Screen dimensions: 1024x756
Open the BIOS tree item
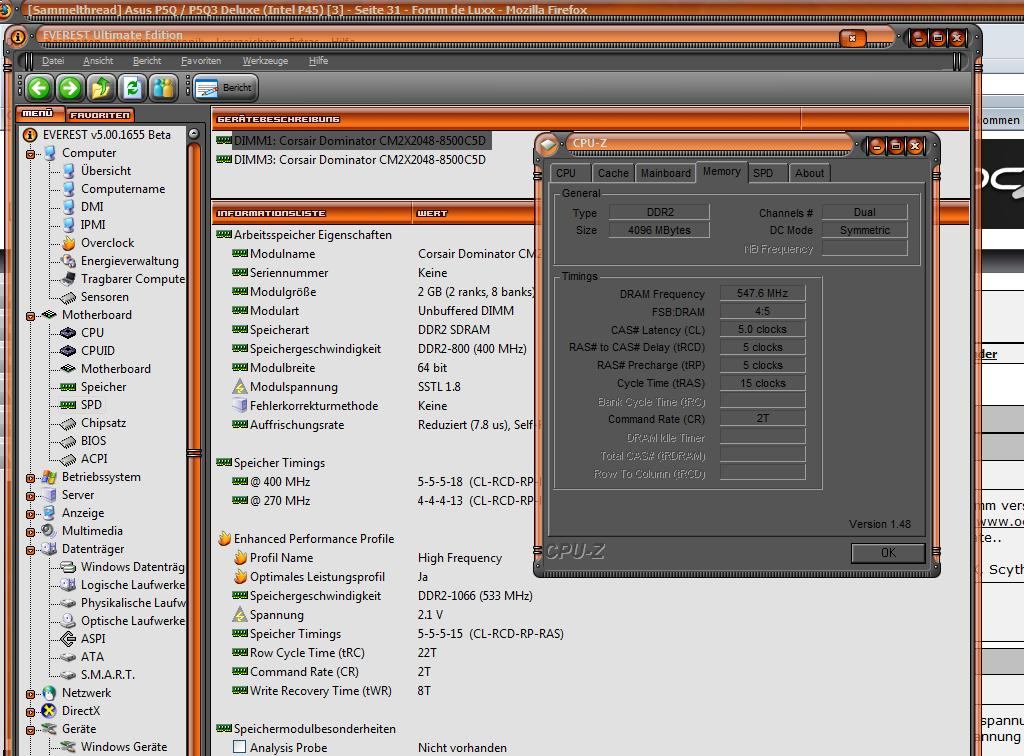93,441
